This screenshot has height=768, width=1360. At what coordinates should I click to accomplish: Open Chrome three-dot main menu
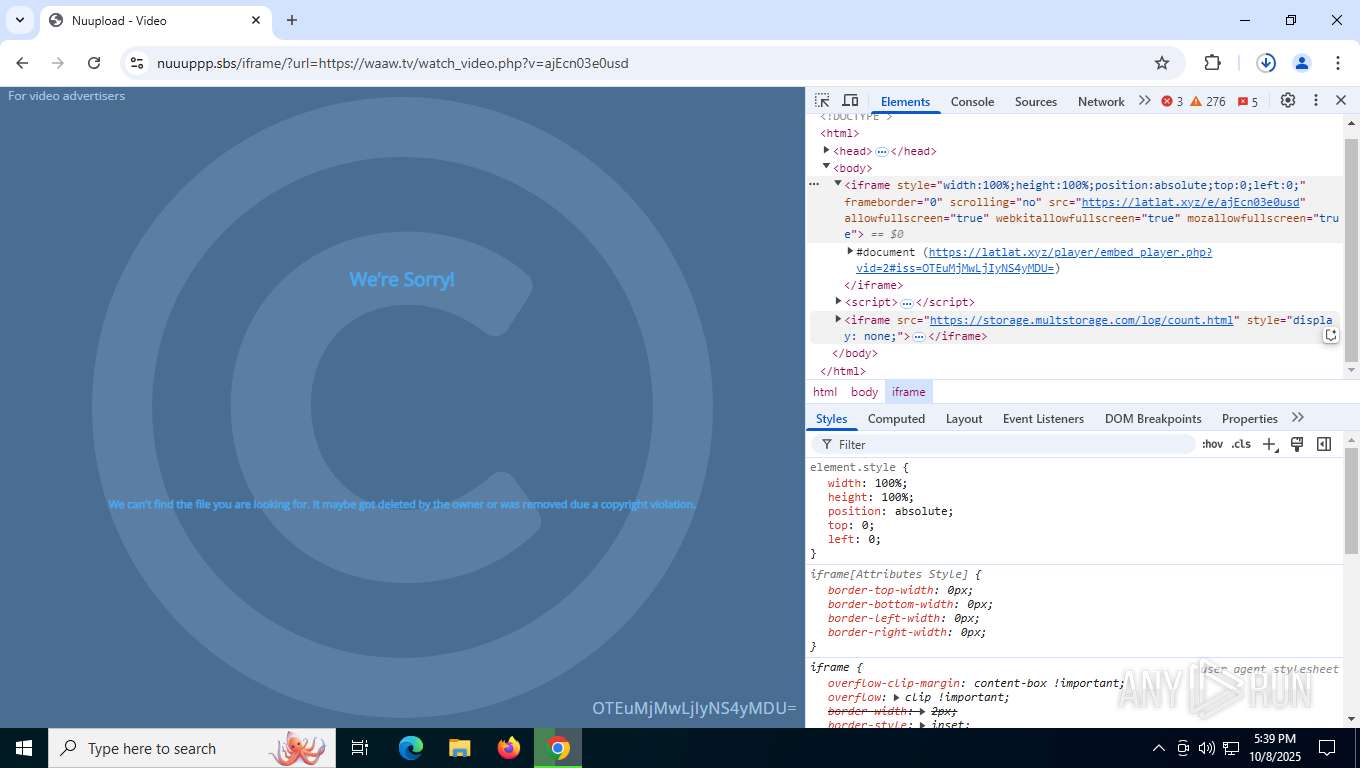pos(1338,63)
